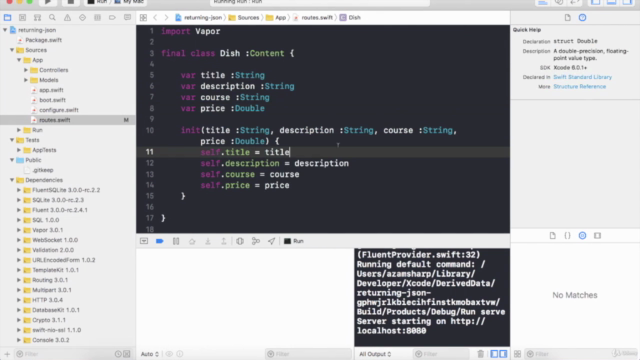Hide the debug area

(x=144, y=241)
